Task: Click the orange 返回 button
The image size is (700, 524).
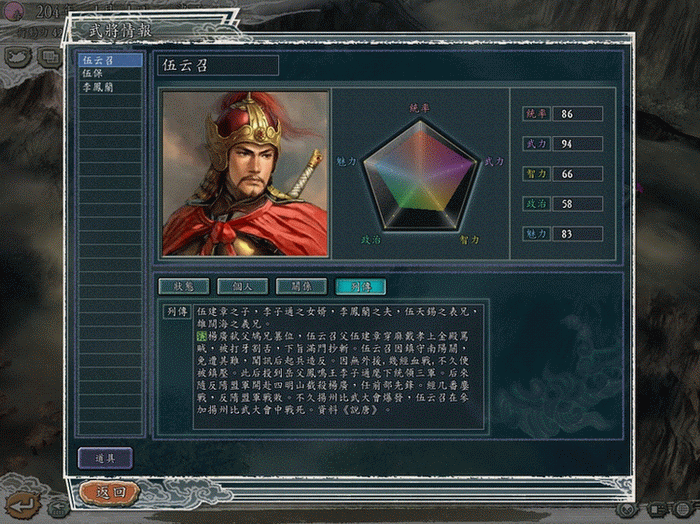Action: [110, 493]
